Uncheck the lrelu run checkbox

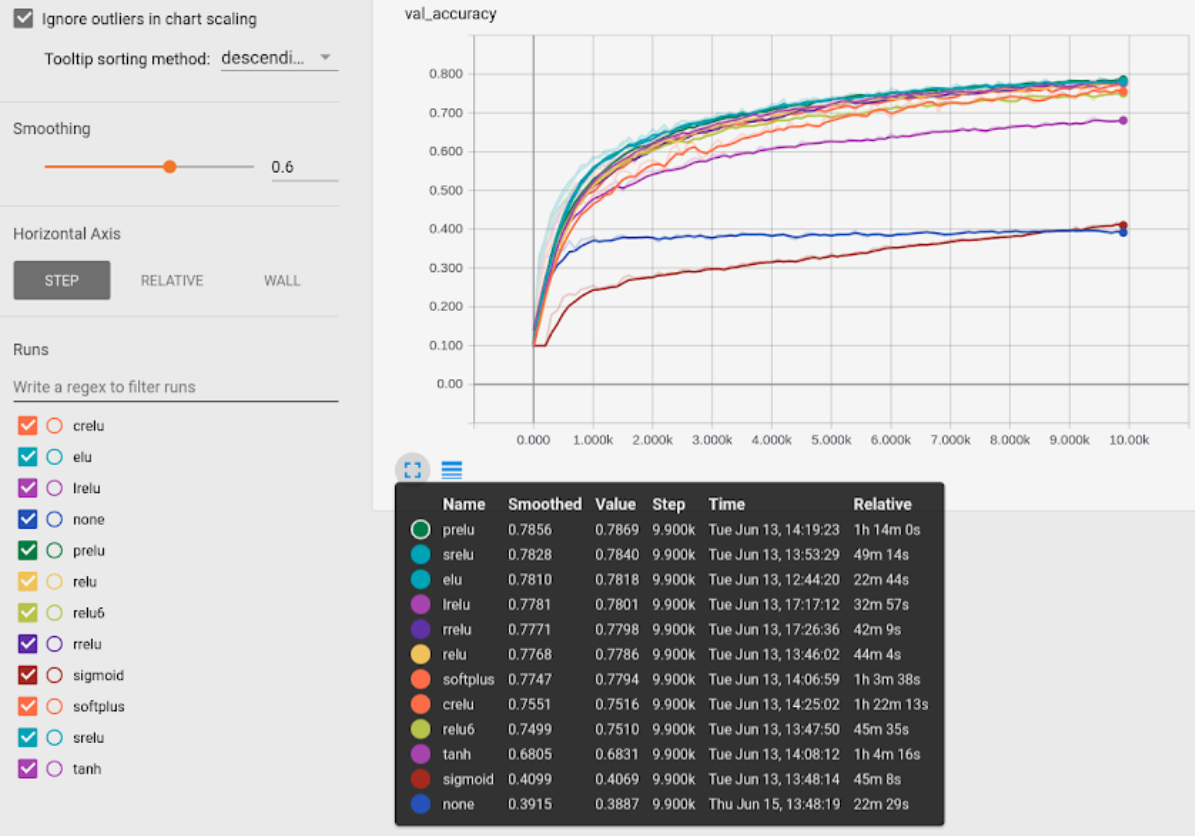click(27, 488)
